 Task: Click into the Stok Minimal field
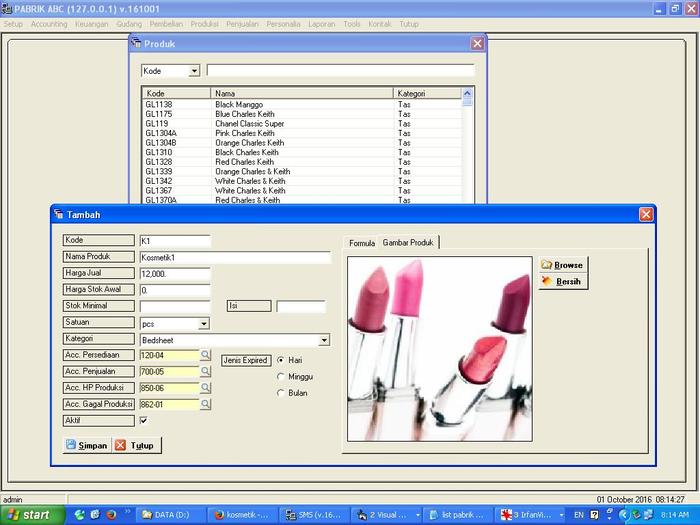click(x=175, y=306)
